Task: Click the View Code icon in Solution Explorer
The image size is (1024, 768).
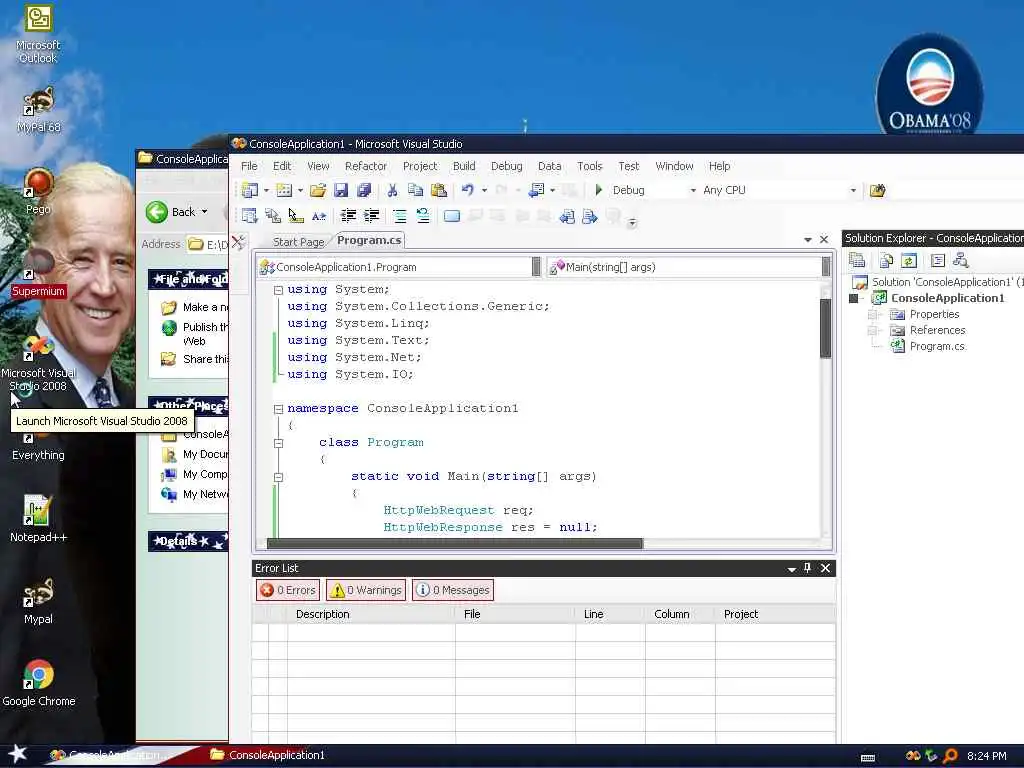Action: pos(938,261)
